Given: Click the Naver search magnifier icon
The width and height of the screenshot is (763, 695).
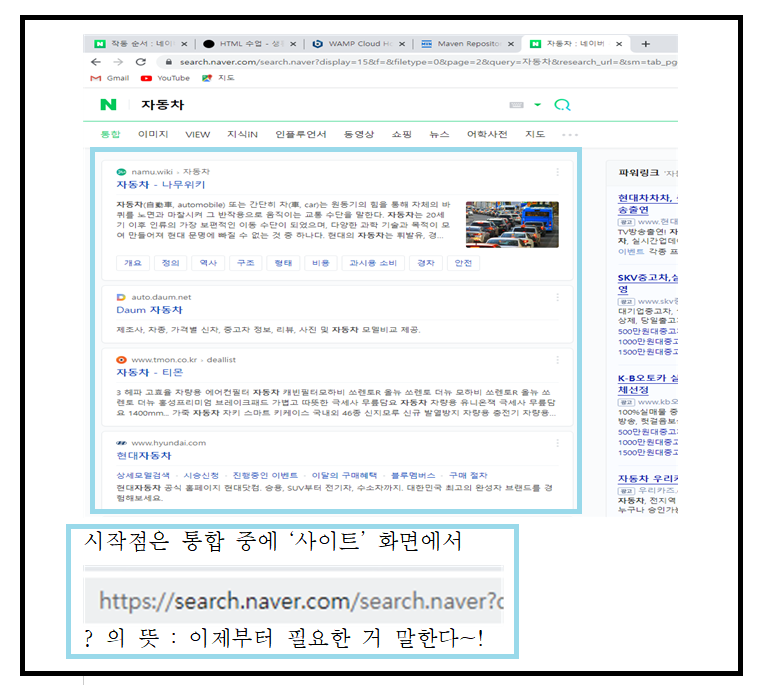Looking at the screenshot, I should (x=562, y=105).
